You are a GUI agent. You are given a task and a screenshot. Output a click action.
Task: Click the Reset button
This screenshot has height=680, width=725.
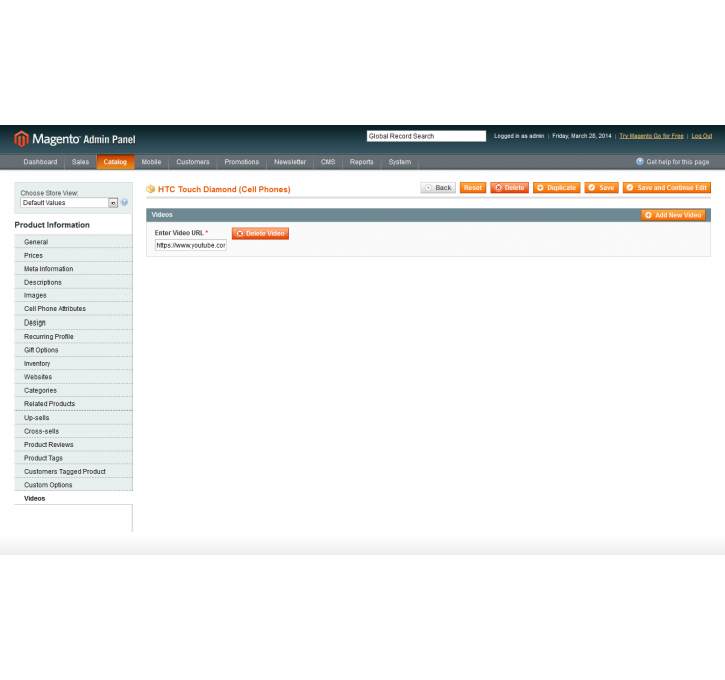(473, 188)
